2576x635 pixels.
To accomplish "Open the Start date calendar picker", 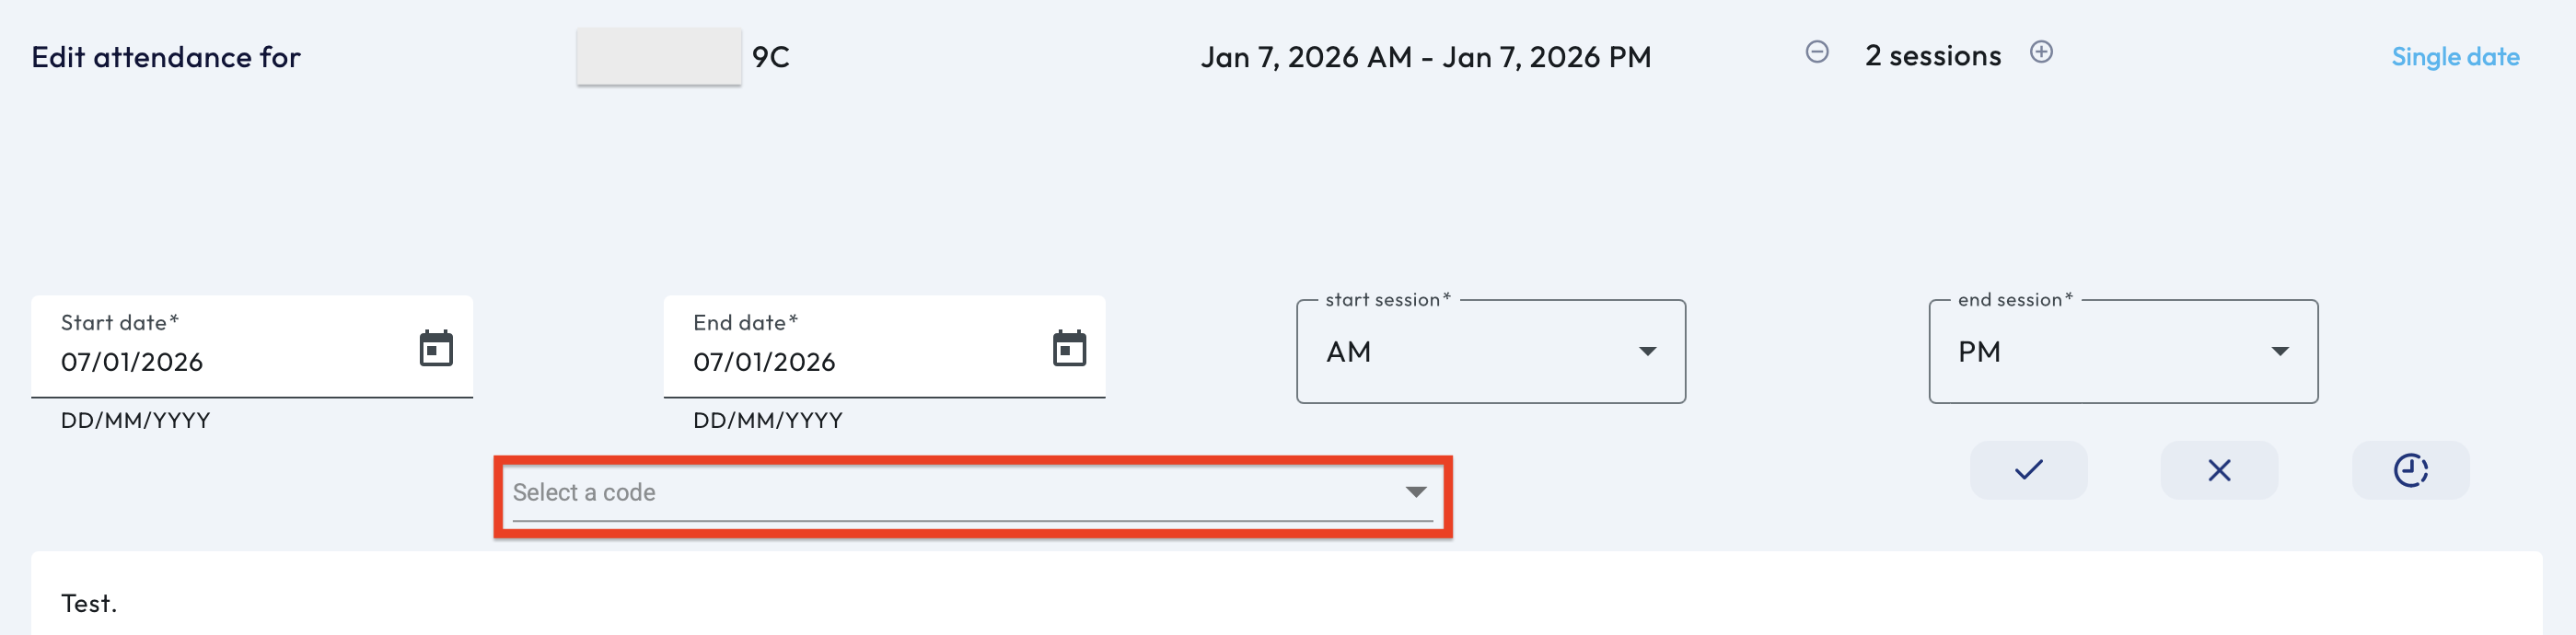I will (x=436, y=349).
